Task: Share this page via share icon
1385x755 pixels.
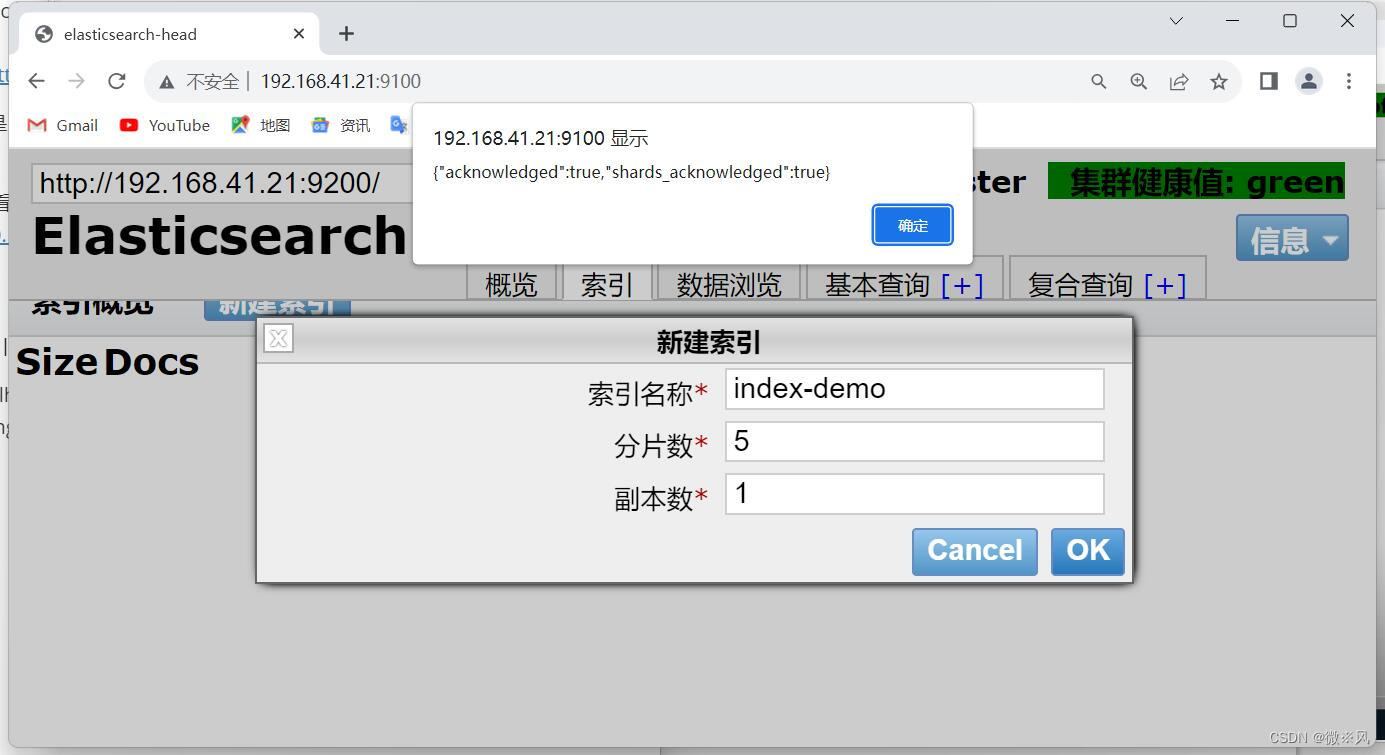Action: coord(1179,82)
